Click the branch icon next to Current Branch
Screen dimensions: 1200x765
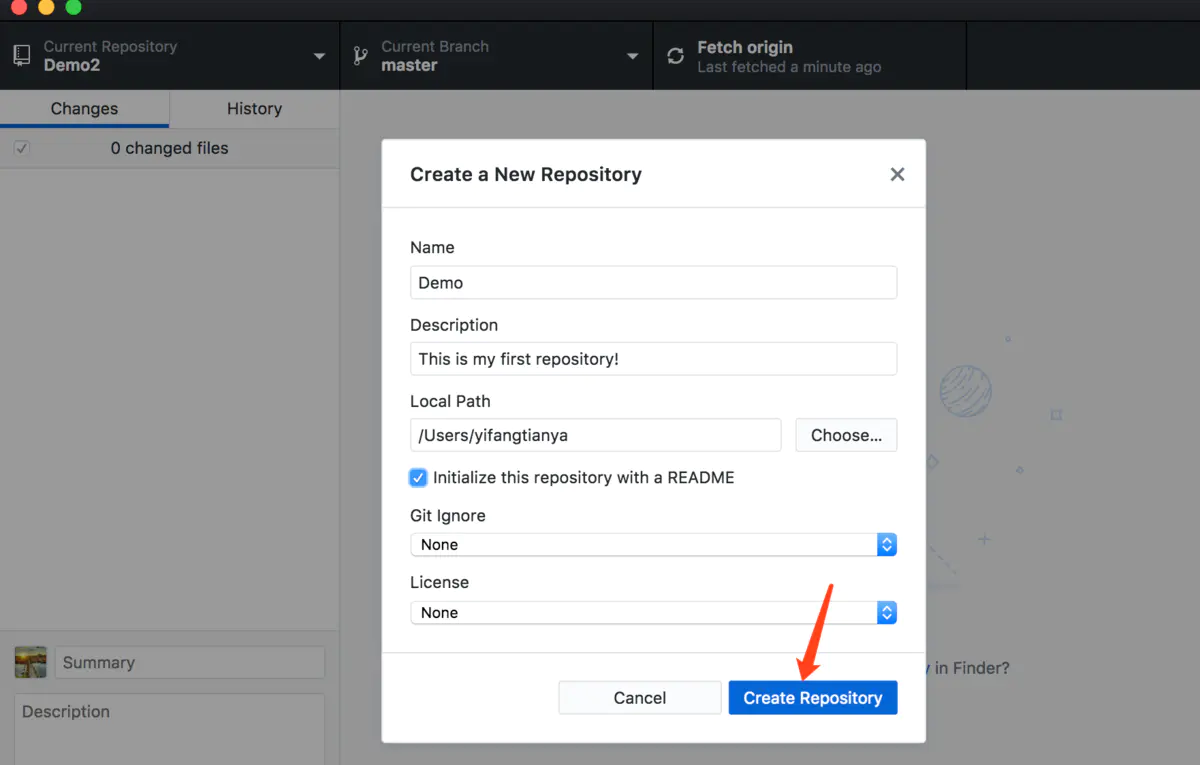tap(360, 55)
